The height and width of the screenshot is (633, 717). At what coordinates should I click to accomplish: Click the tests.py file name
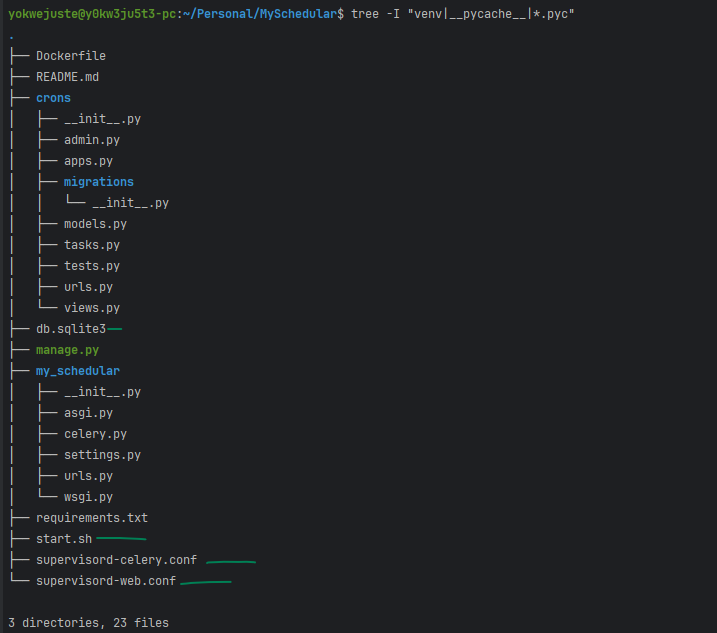(x=92, y=266)
